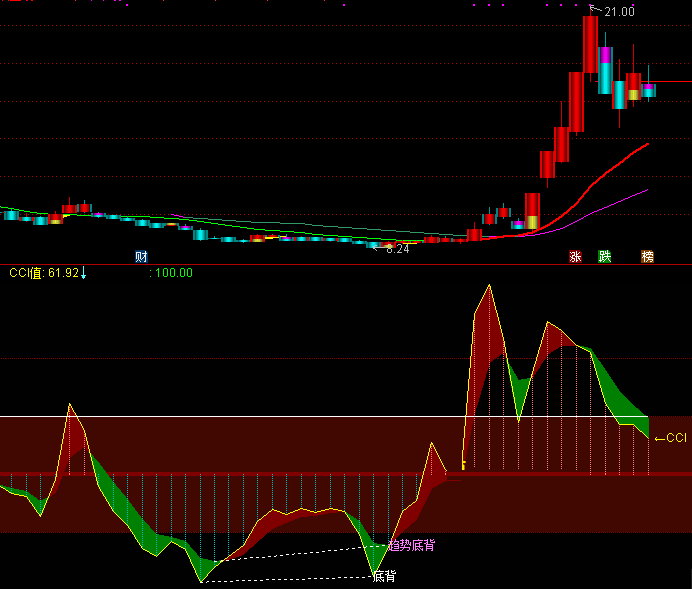Click the 8.24 low price label
The image size is (692, 589).
[398, 249]
